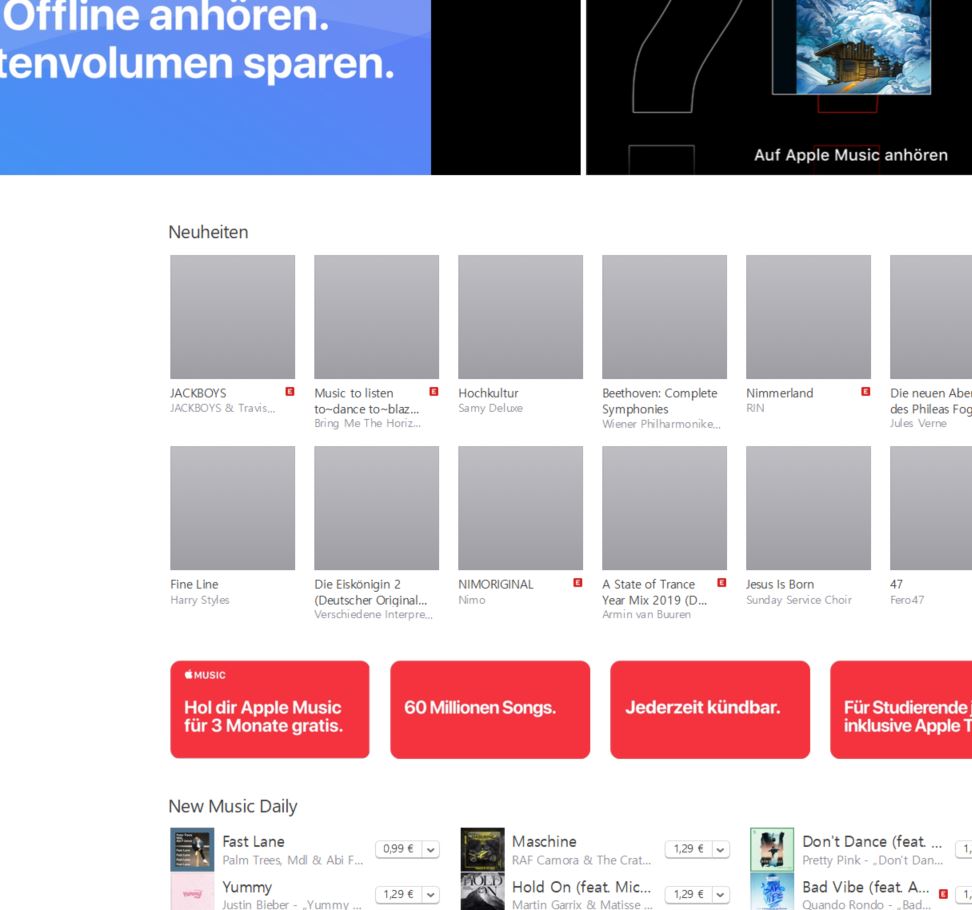Click the RAF Camora & The Crat... artist line
Screen dimensions: 972x910
pyautogui.click(x=581, y=860)
